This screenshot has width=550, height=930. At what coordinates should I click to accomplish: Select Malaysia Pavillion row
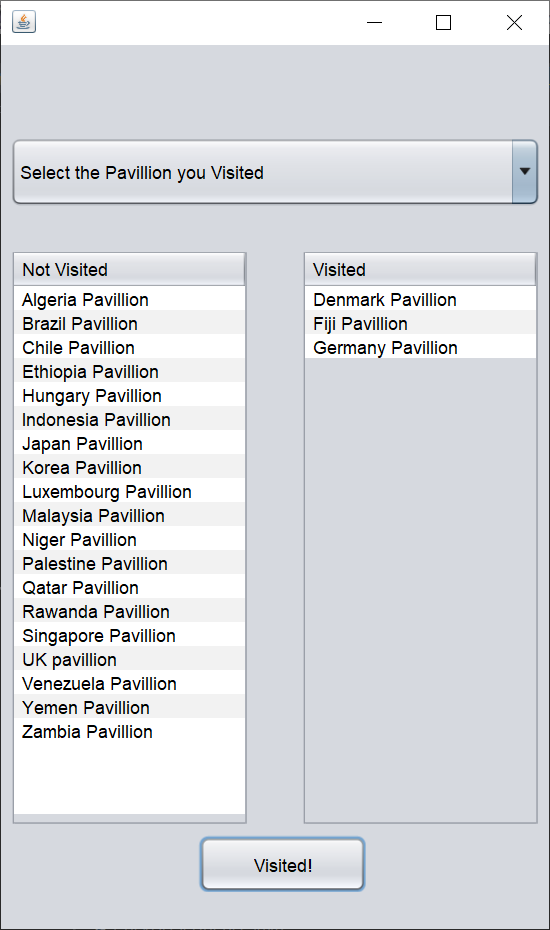[x=129, y=515]
